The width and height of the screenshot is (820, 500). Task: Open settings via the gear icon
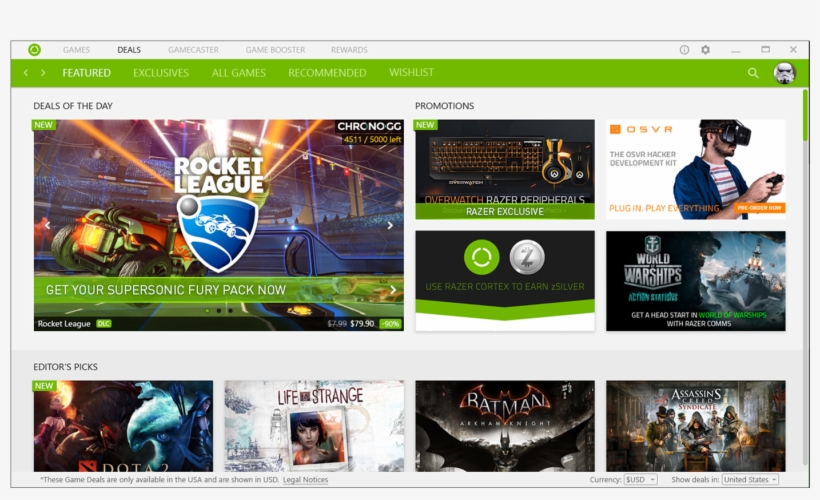[705, 50]
